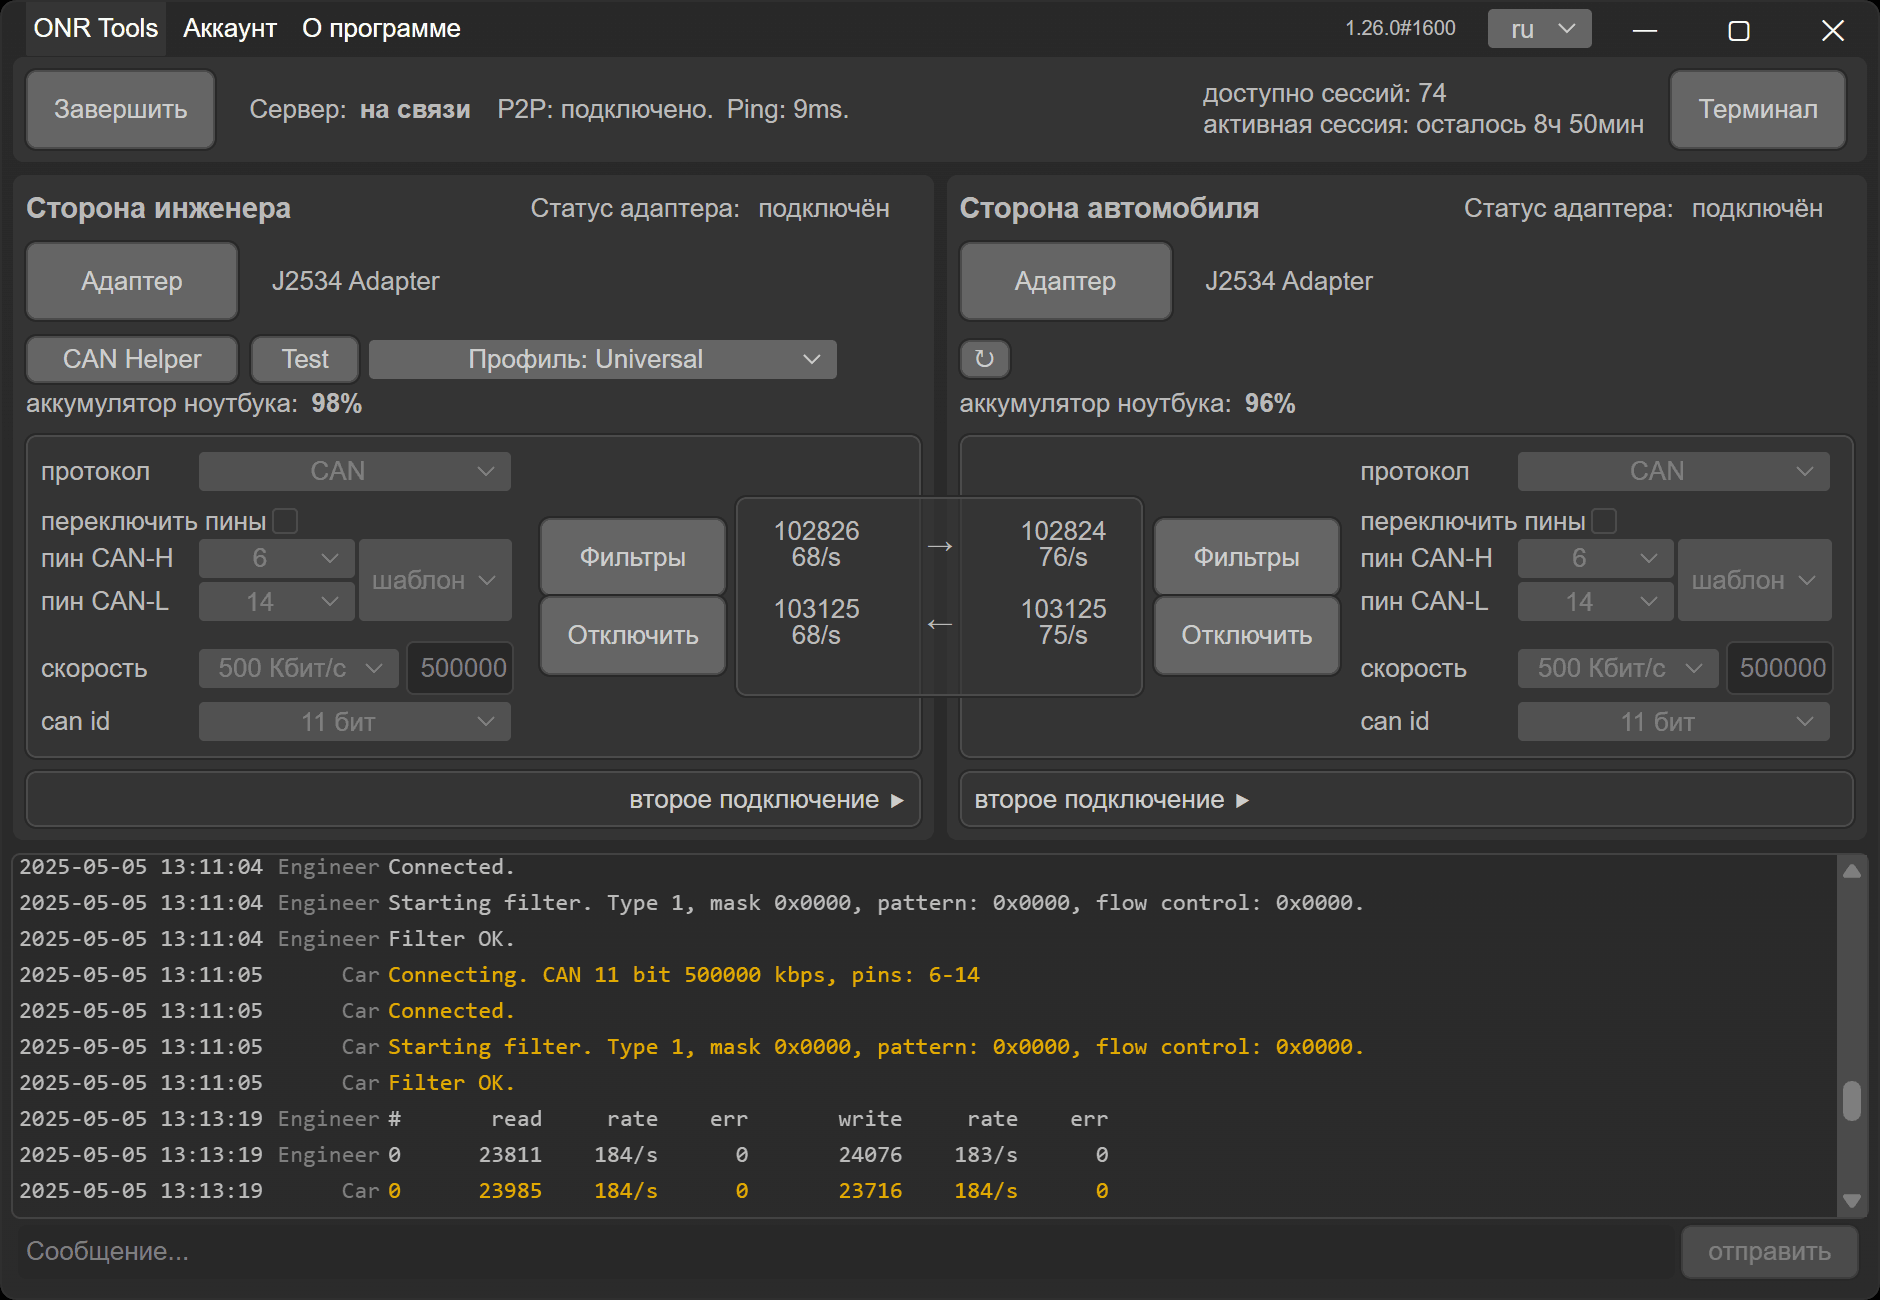This screenshot has height=1300, width=1880.
Task: Focus the Сообщение message input field
Action: [846, 1252]
